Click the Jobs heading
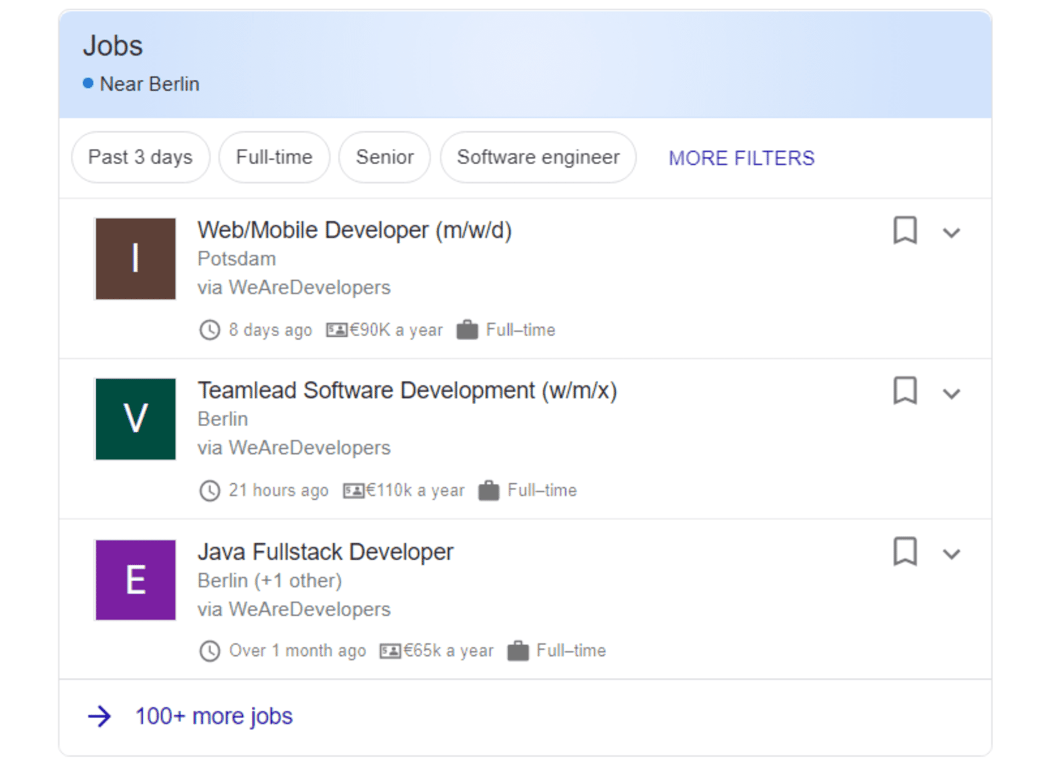The width and height of the screenshot is (1052, 768). tap(113, 46)
